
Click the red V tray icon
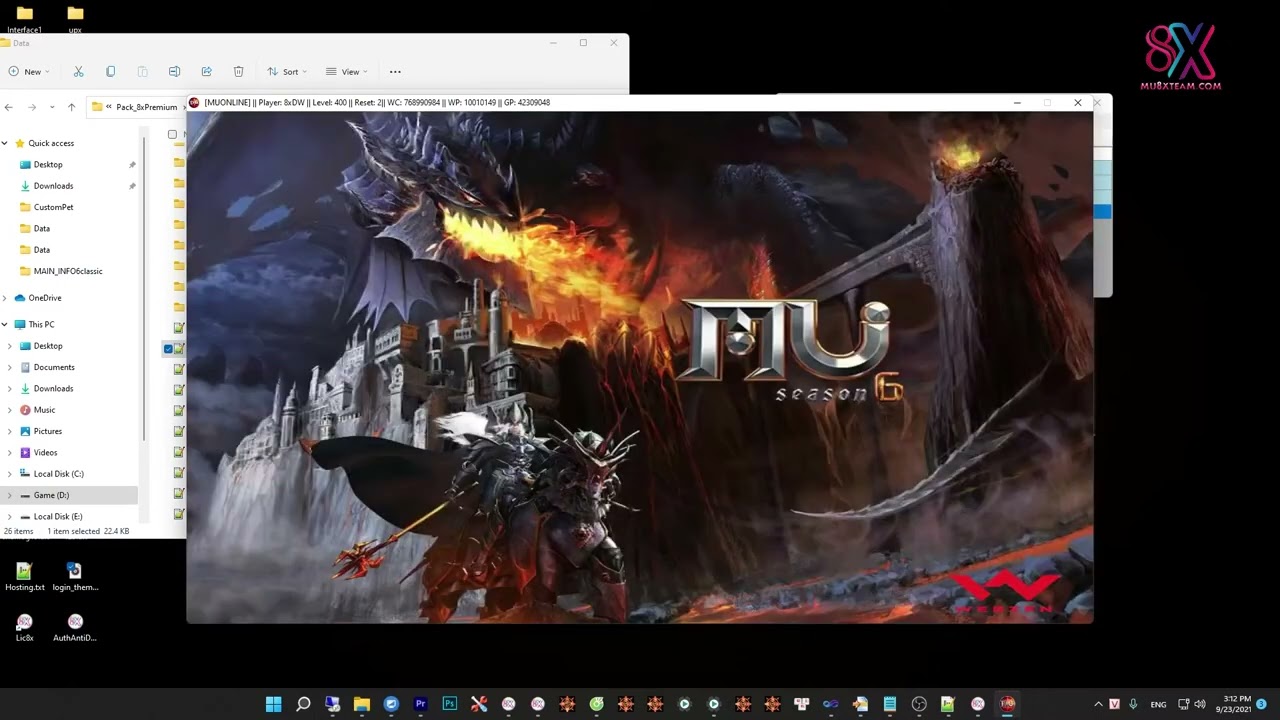(x=1115, y=704)
